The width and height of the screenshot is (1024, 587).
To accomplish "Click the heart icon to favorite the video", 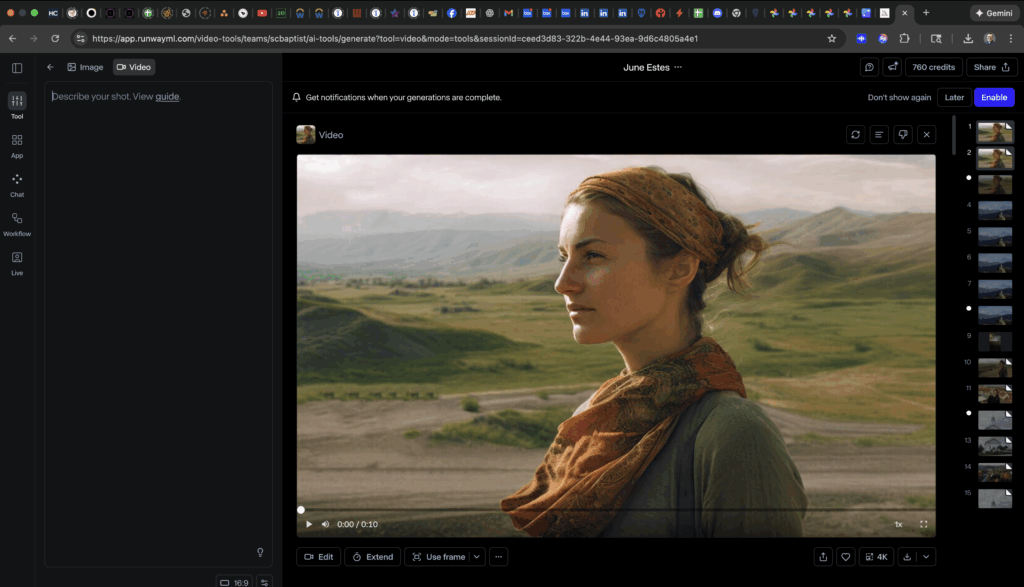I will [x=846, y=557].
